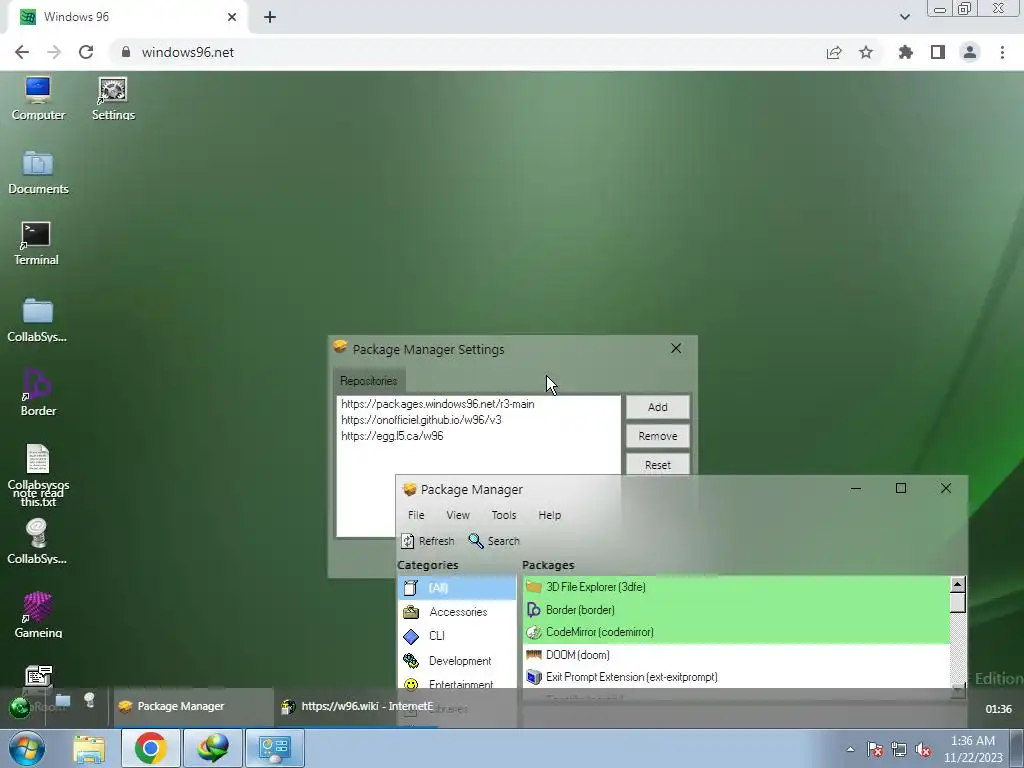Open File Explorer from Windows taskbar

tap(89, 748)
